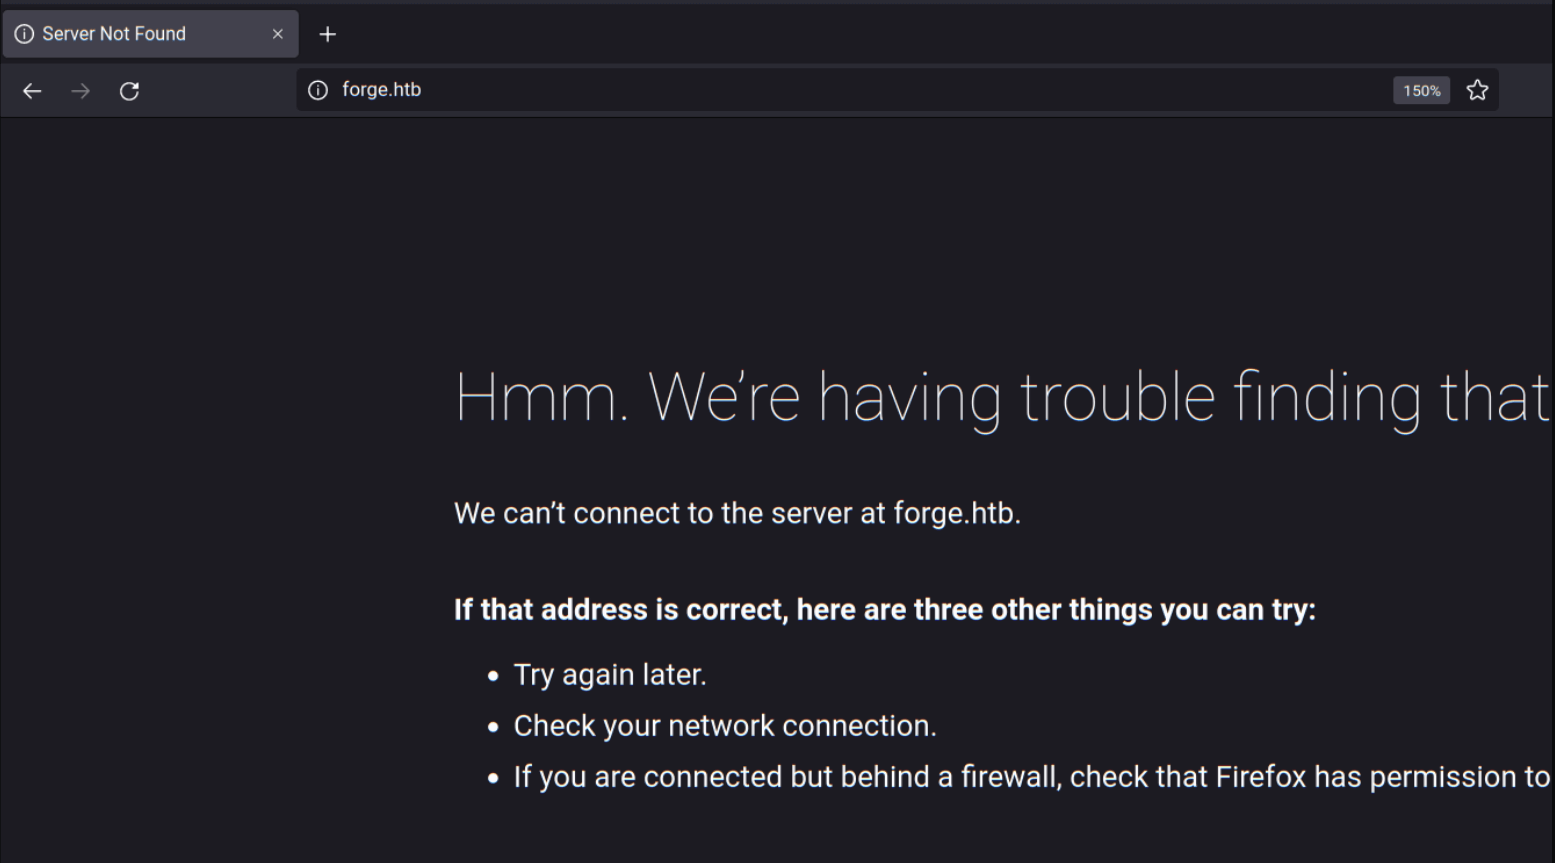Click bullet dot before "Try again later"

[x=493, y=677]
